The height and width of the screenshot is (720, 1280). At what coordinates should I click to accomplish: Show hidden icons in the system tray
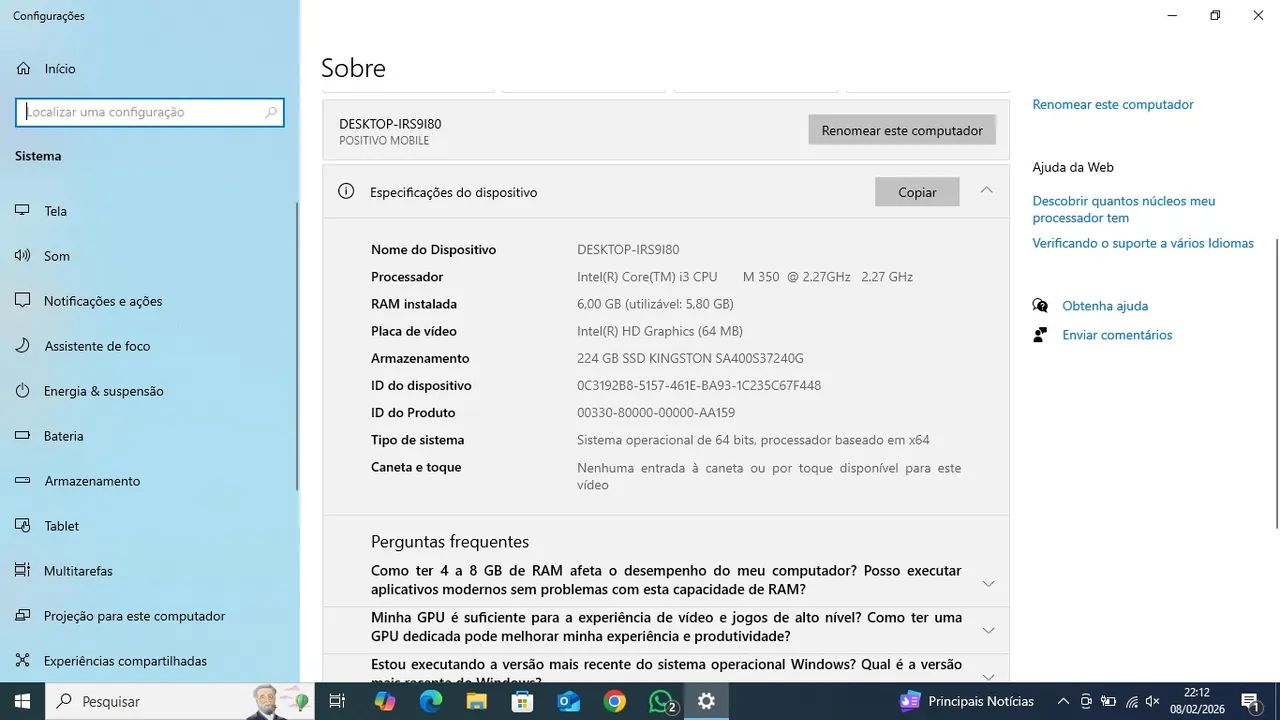click(1063, 701)
